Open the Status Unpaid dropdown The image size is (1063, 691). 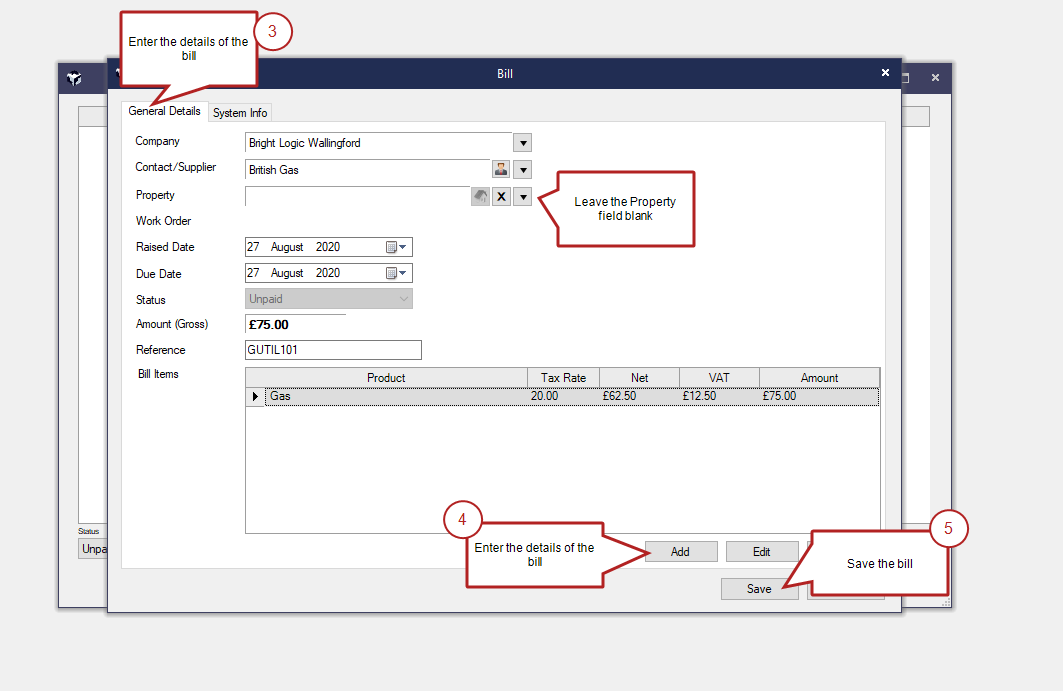329,299
